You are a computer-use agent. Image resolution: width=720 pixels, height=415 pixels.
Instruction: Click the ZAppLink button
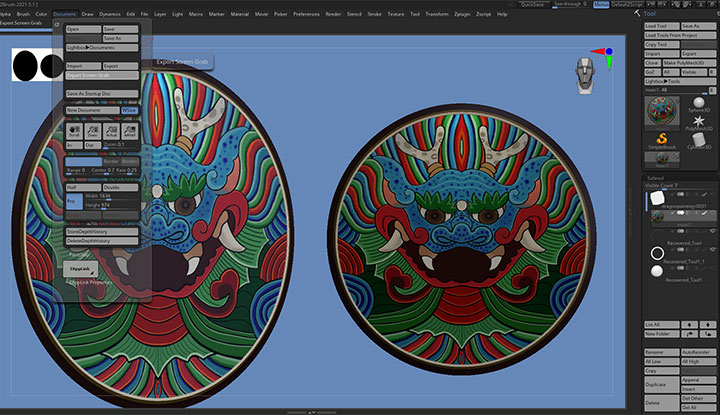(x=80, y=269)
